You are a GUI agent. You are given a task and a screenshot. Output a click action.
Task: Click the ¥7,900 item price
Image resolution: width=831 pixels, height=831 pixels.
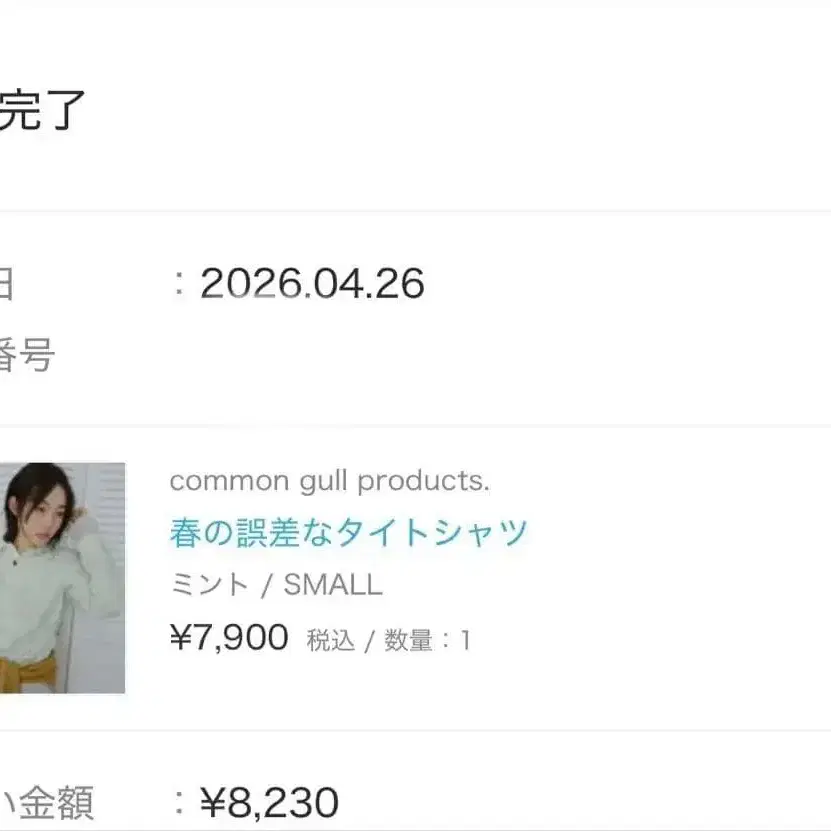pos(229,638)
